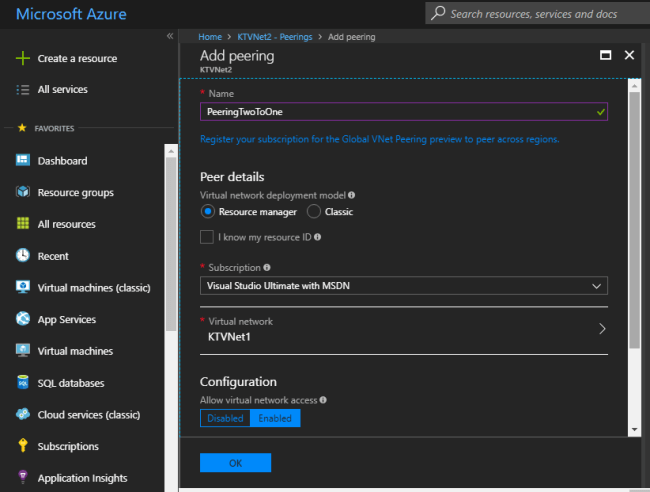
Task: Select Classic deployment model radio button
Action: click(314, 212)
